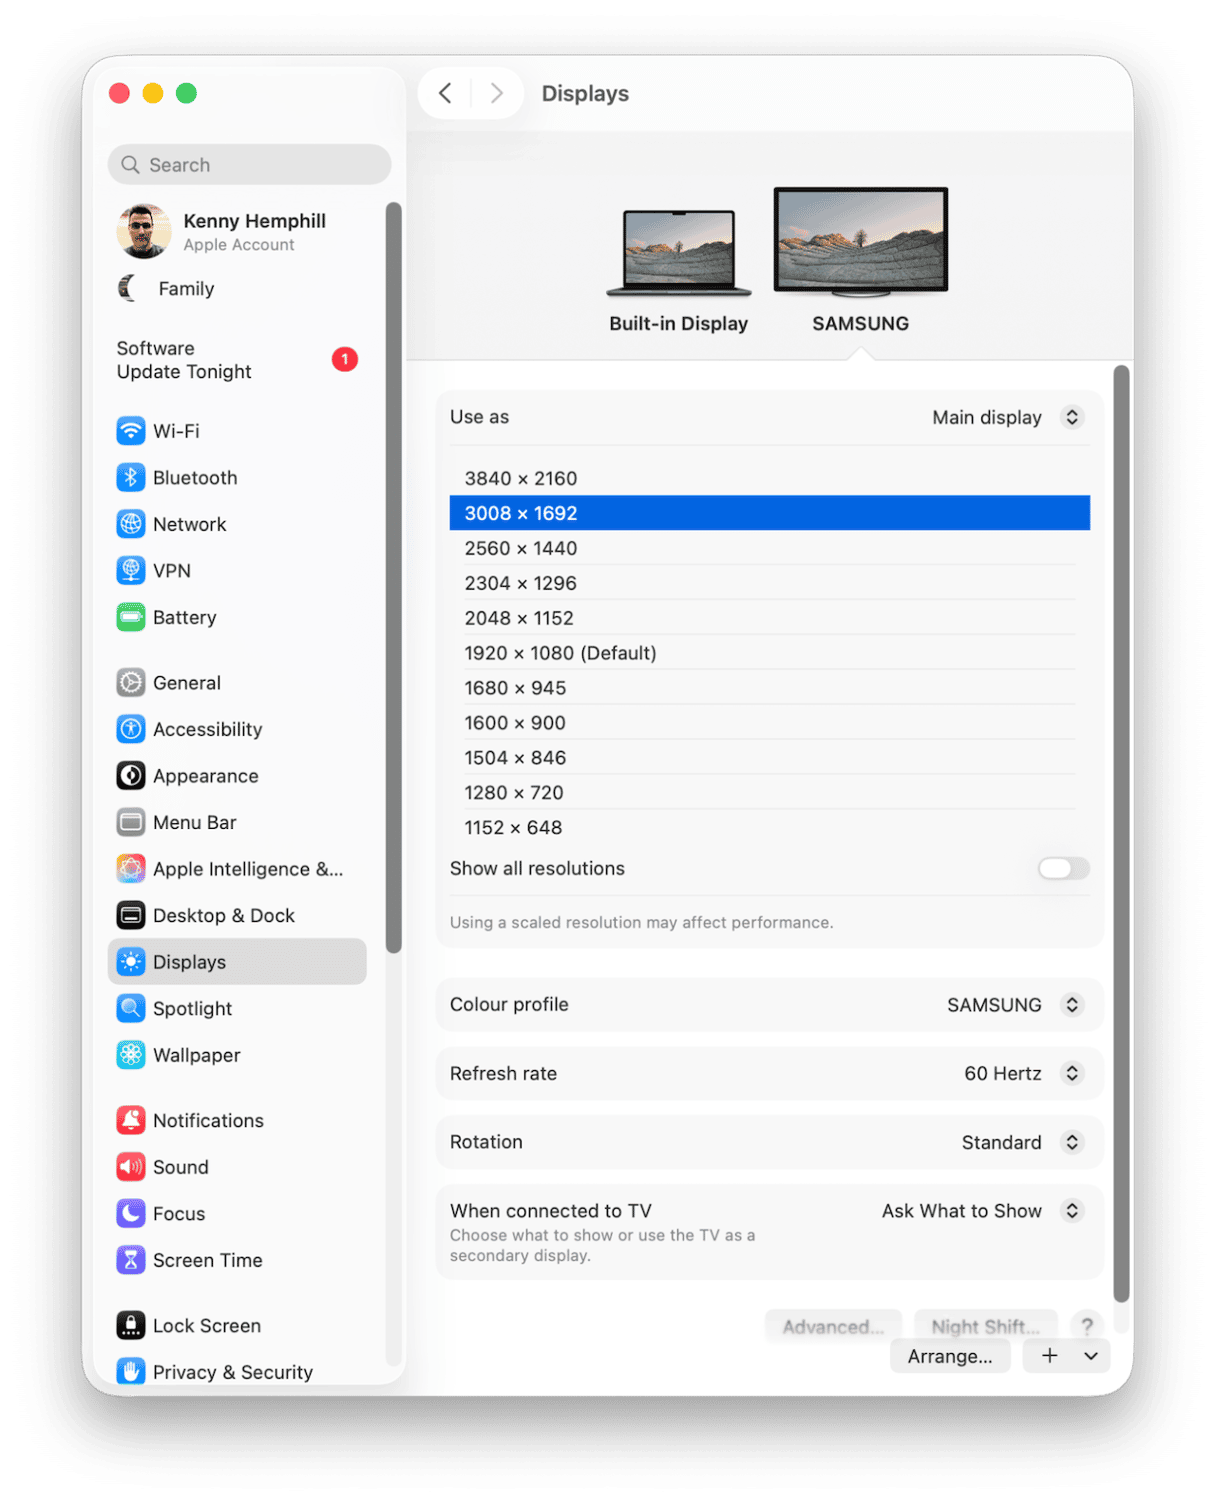Screen dimensions: 1216x1504
Task: Click the Screen Time hourglass icon
Action: (130, 1260)
